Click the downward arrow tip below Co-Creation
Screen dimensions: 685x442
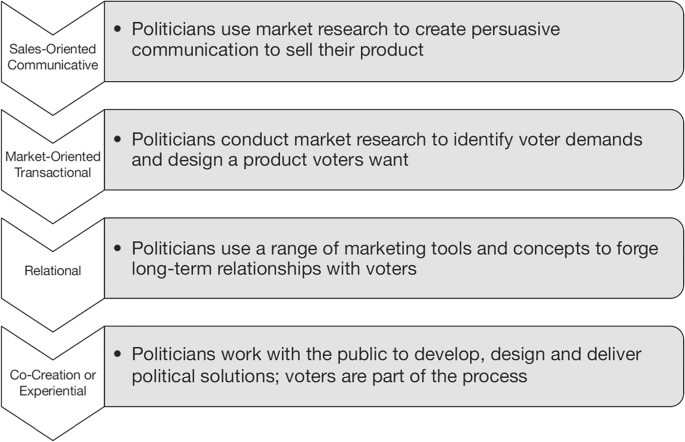[53, 436]
